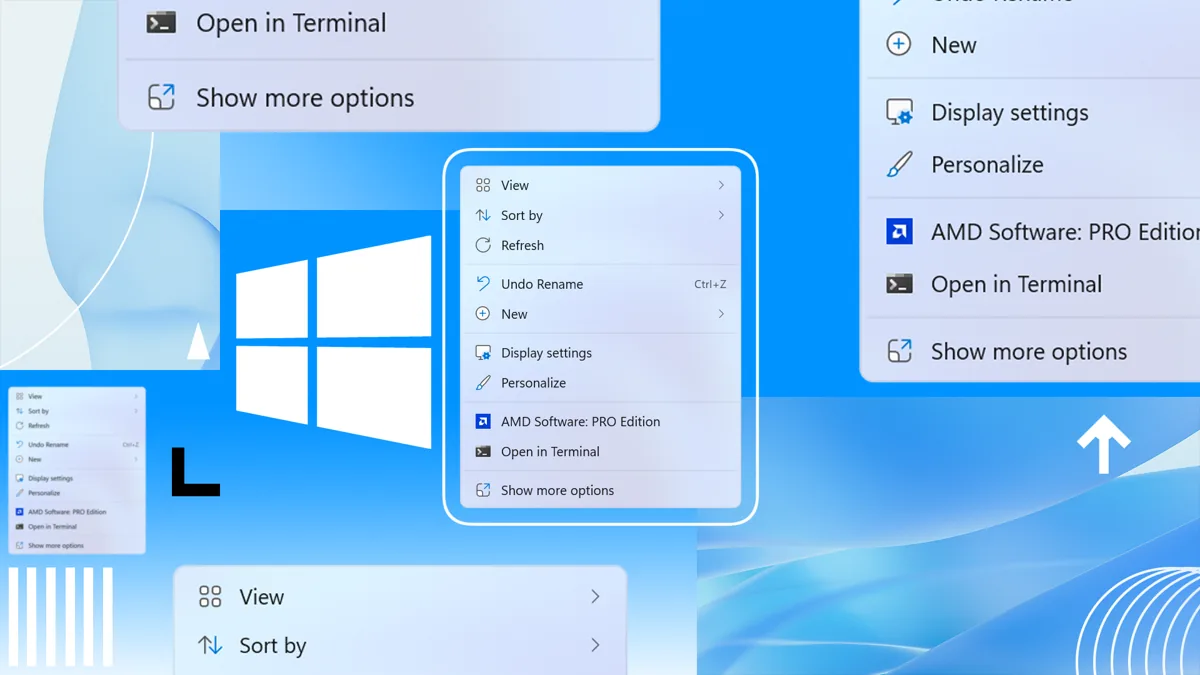Click the Show more options icon in the outlined menu
The image size is (1200, 675).
pyautogui.click(x=483, y=491)
